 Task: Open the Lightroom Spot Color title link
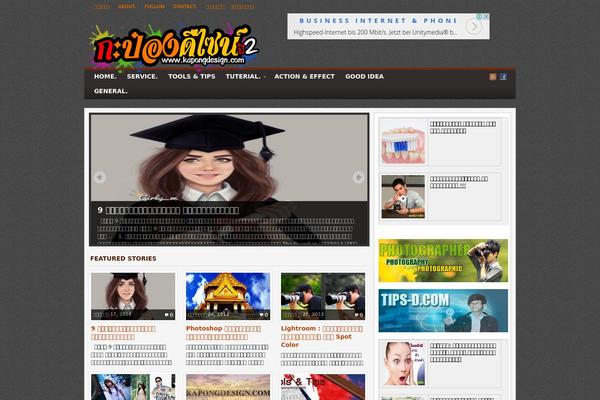coord(322,336)
